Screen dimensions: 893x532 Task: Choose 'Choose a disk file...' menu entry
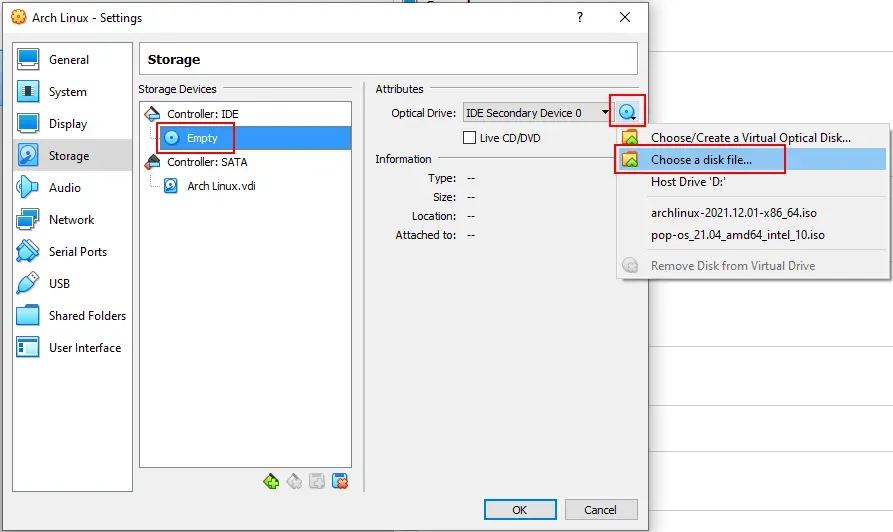click(x=701, y=160)
